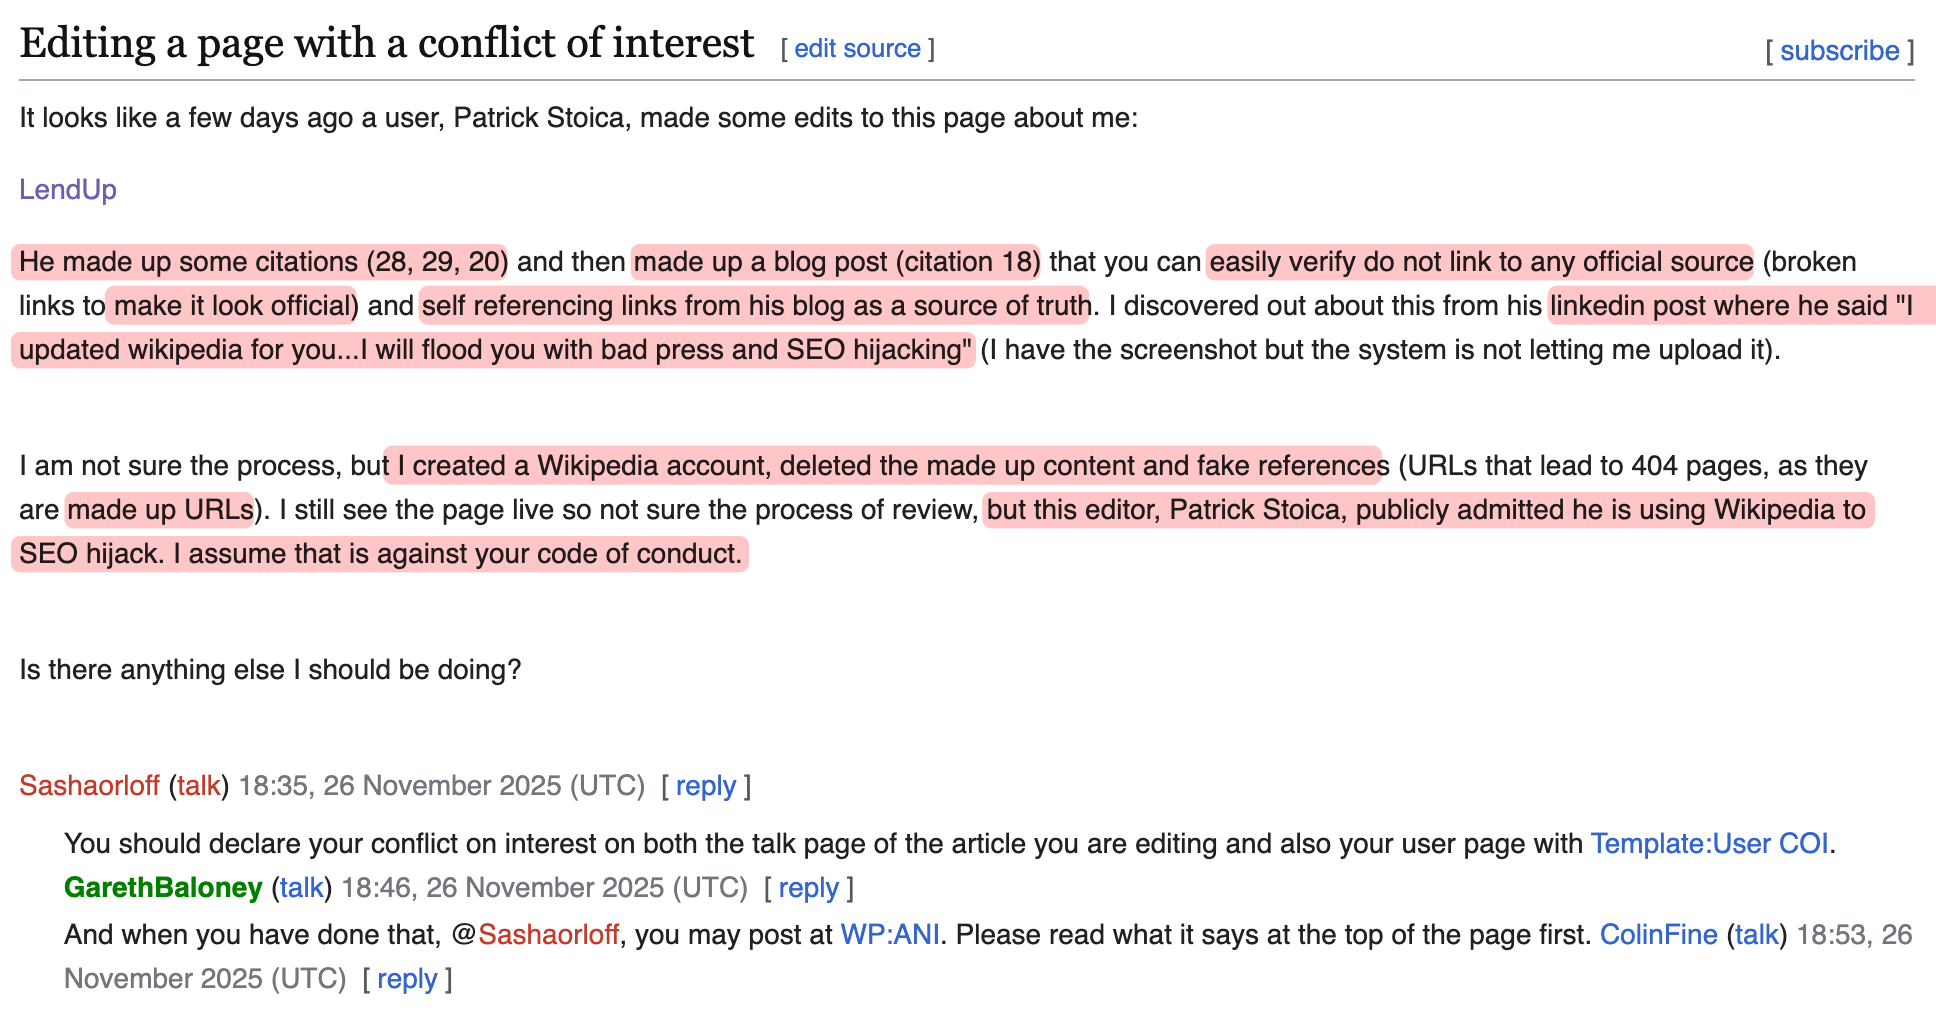Click the 18:46, 26 November 2025 timestamp
Viewport: 1936px width, 1016px height.
point(544,888)
